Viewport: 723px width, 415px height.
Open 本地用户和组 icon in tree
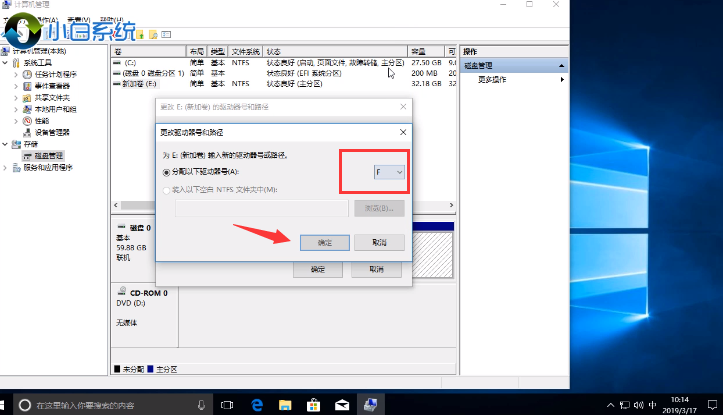coord(27,109)
